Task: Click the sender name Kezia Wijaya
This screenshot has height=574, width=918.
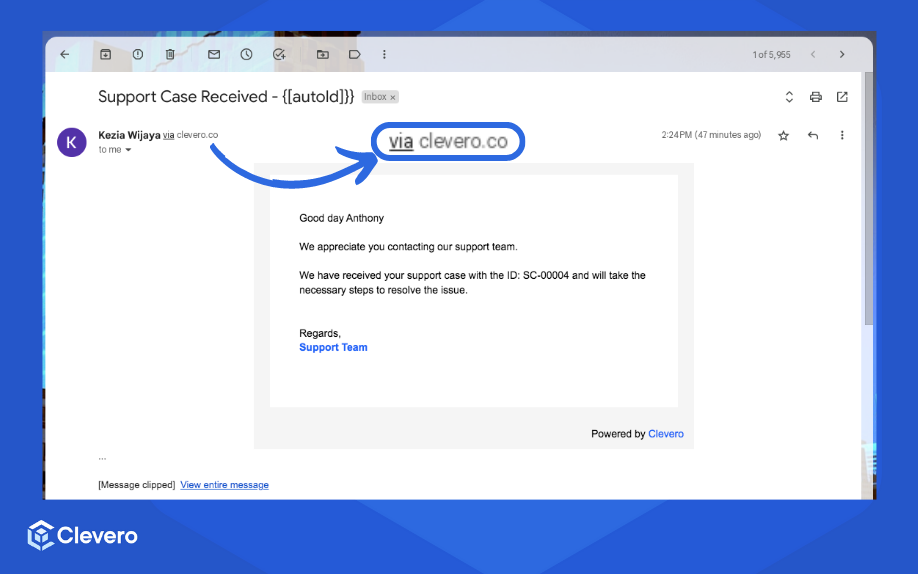Action: (x=129, y=135)
